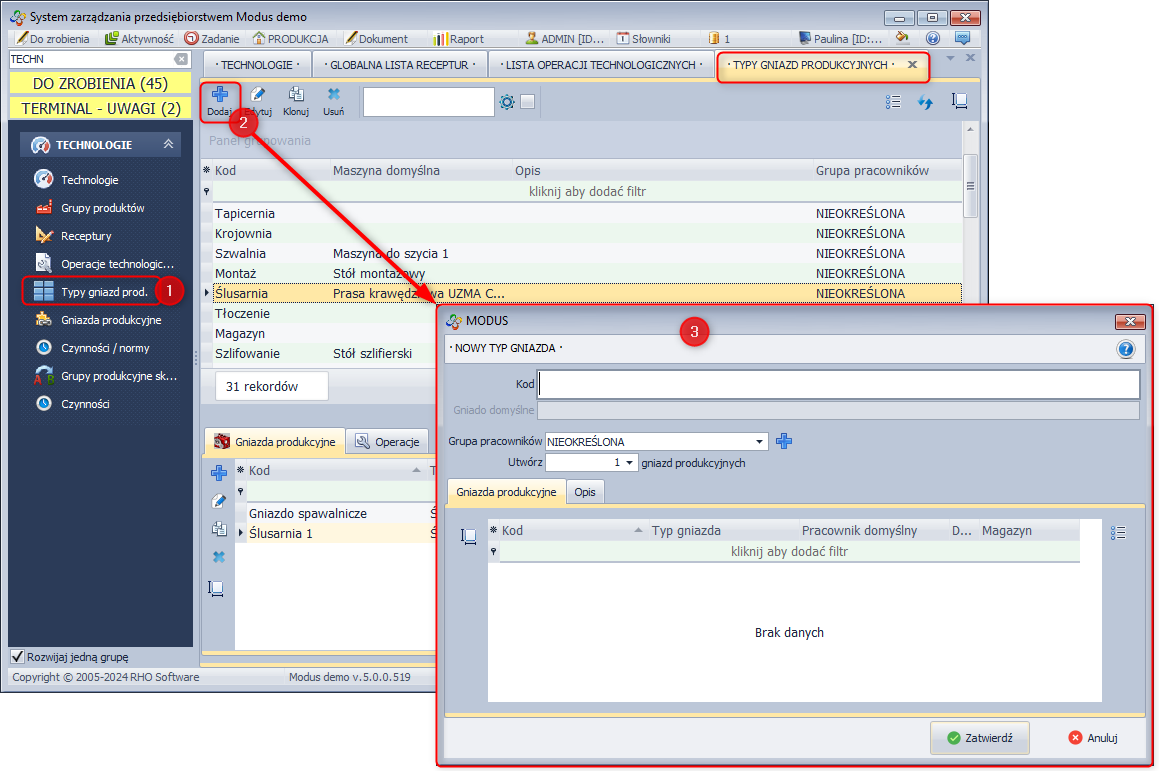This screenshot has height=771, width=1159.
Task: Click the blue plus next to Grupa pracowników
Action: (x=784, y=441)
